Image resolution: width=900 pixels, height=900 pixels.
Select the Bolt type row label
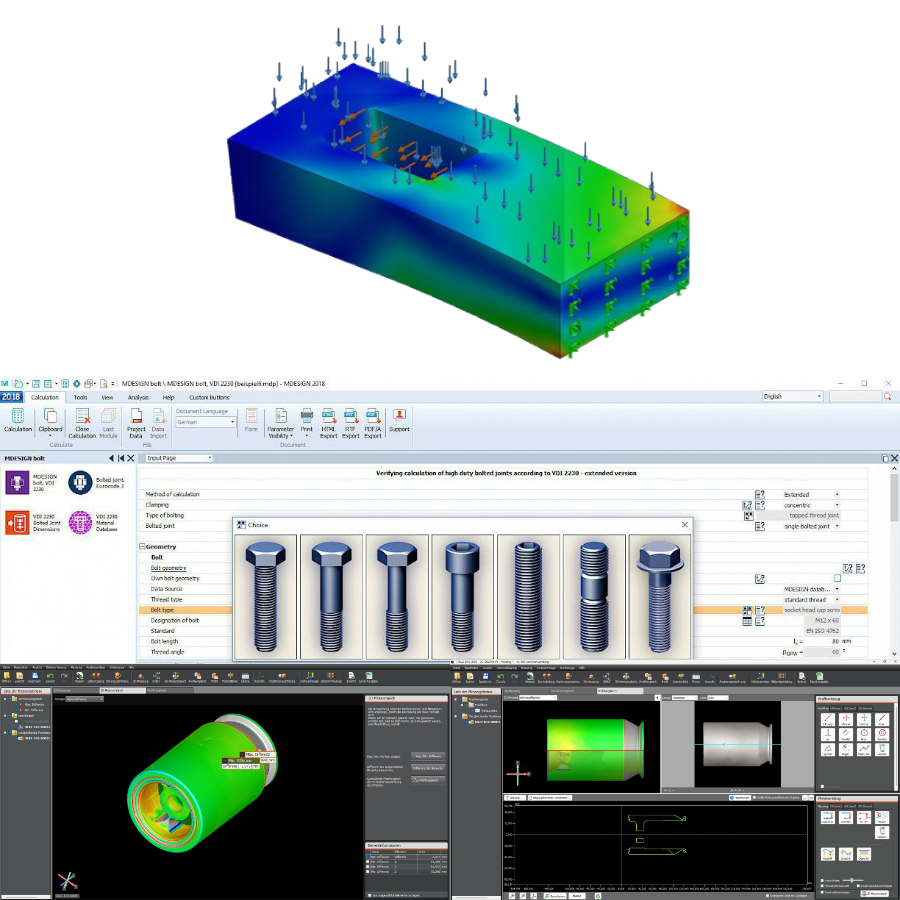point(162,610)
